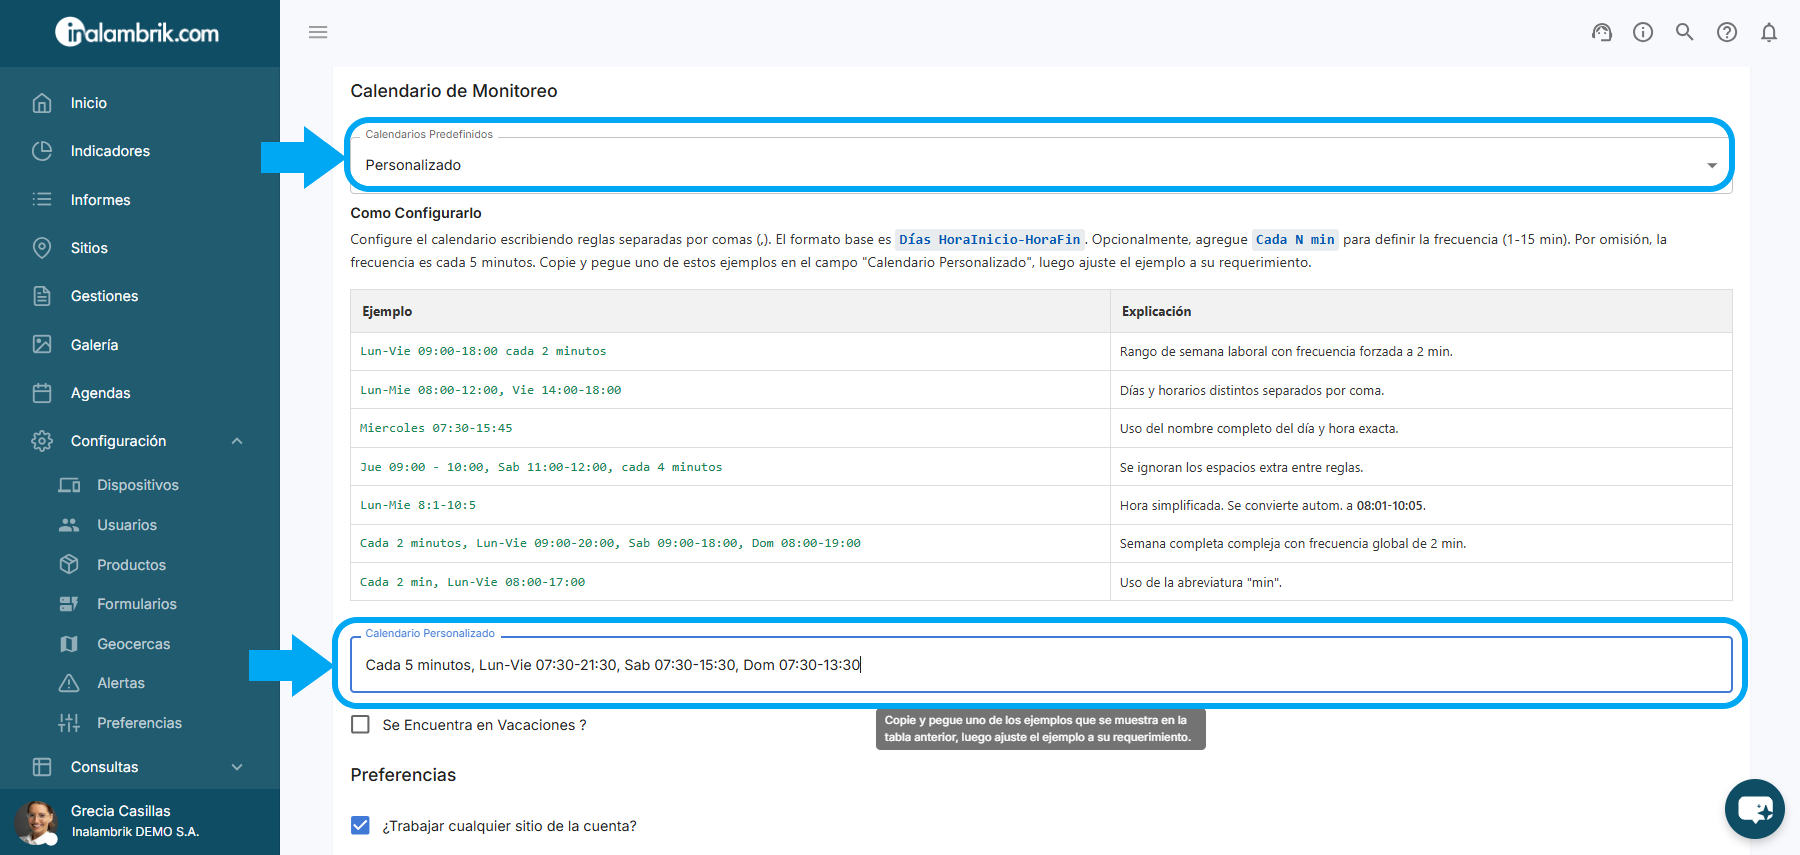Uncheck Trabajar cualquier sitio de la cuenta
Image resolution: width=1800 pixels, height=855 pixels.
coord(361,825)
